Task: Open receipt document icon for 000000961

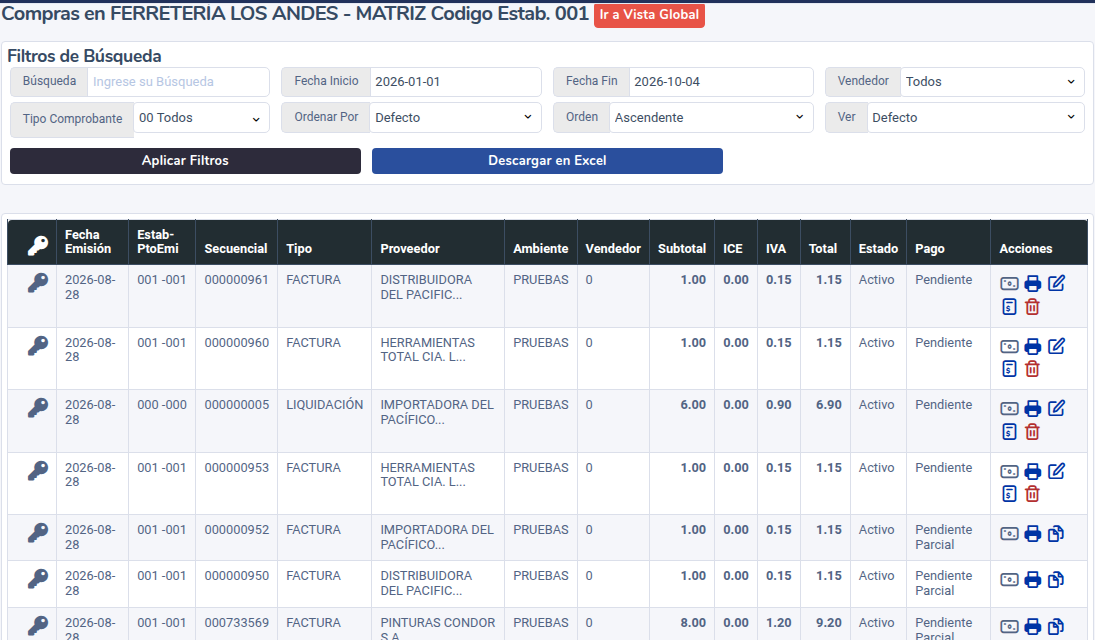Action: tap(1009, 306)
